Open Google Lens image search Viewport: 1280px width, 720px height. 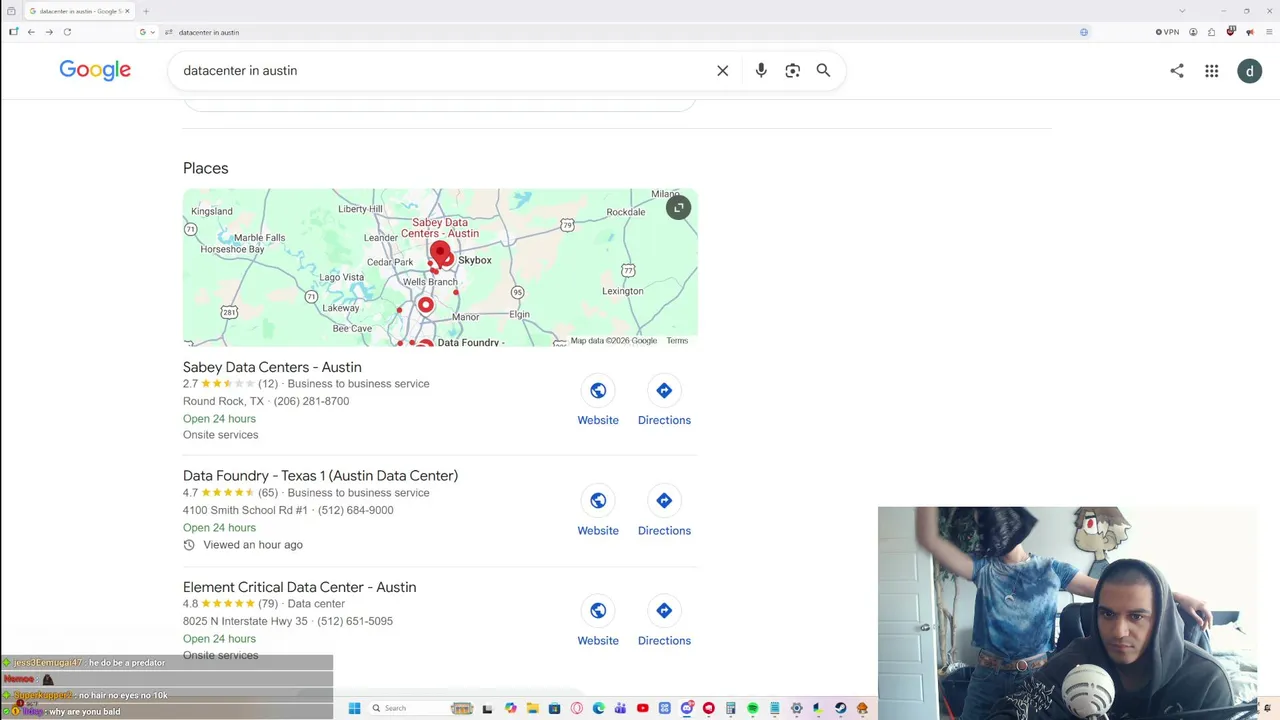click(792, 71)
